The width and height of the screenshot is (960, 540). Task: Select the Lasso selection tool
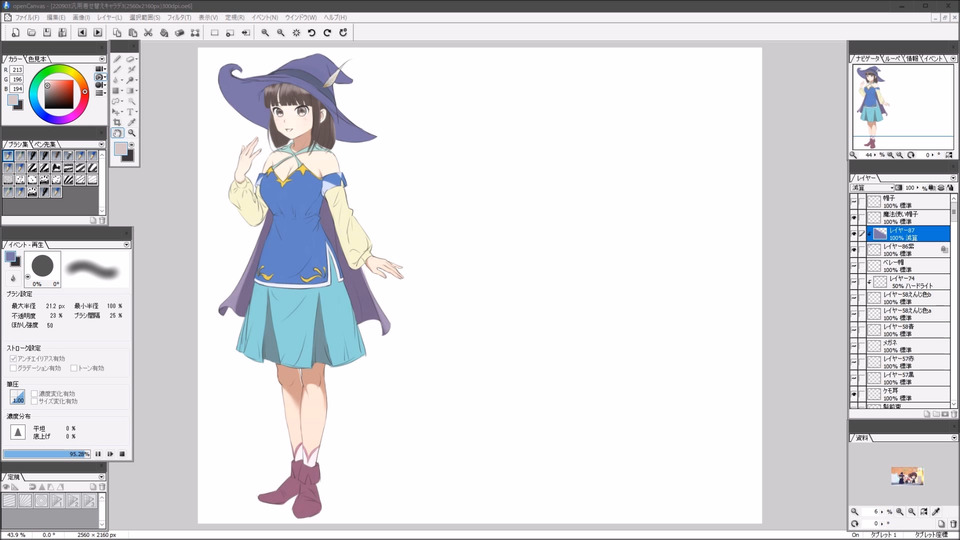coord(117,101)
